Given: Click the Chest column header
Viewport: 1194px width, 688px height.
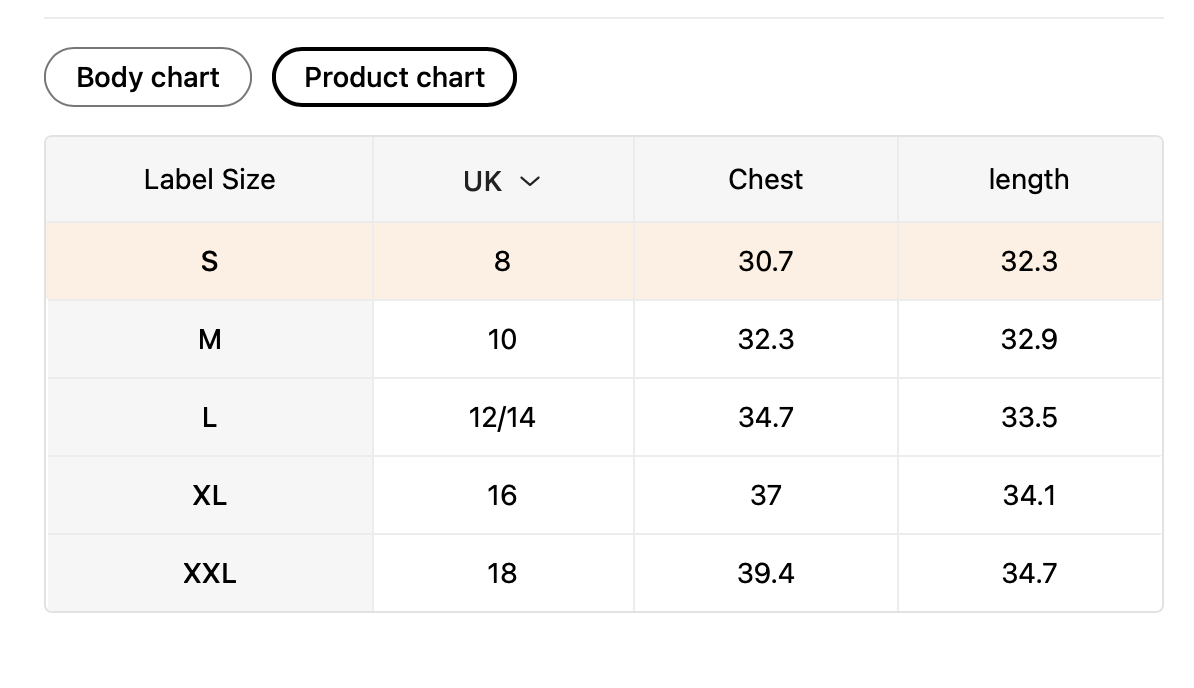Looking at the screenshot, I should [765, 180].
